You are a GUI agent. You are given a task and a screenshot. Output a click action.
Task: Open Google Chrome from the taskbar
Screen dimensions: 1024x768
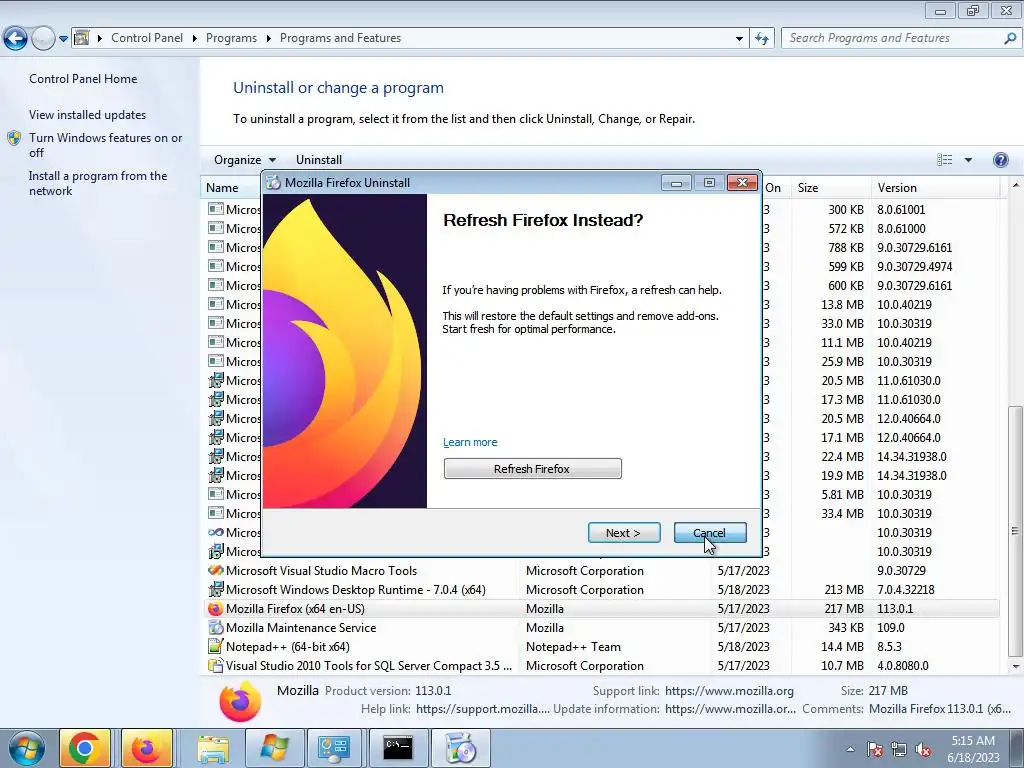click(84, 748)
